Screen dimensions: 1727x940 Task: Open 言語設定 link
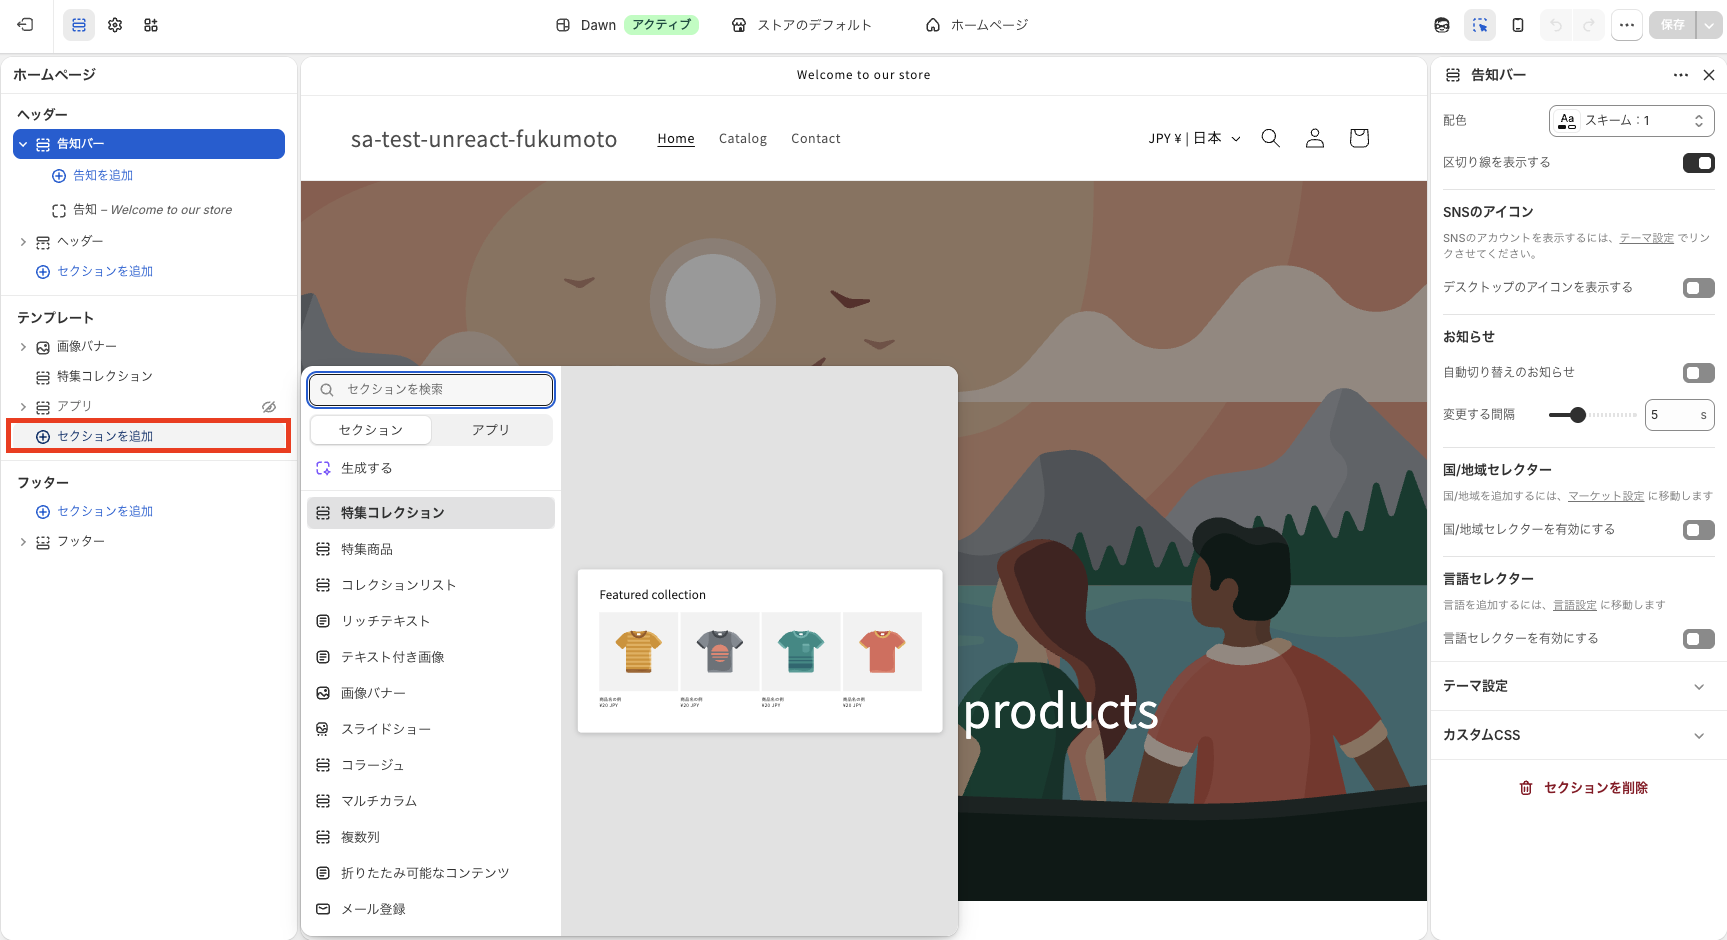pos(1575,605)
